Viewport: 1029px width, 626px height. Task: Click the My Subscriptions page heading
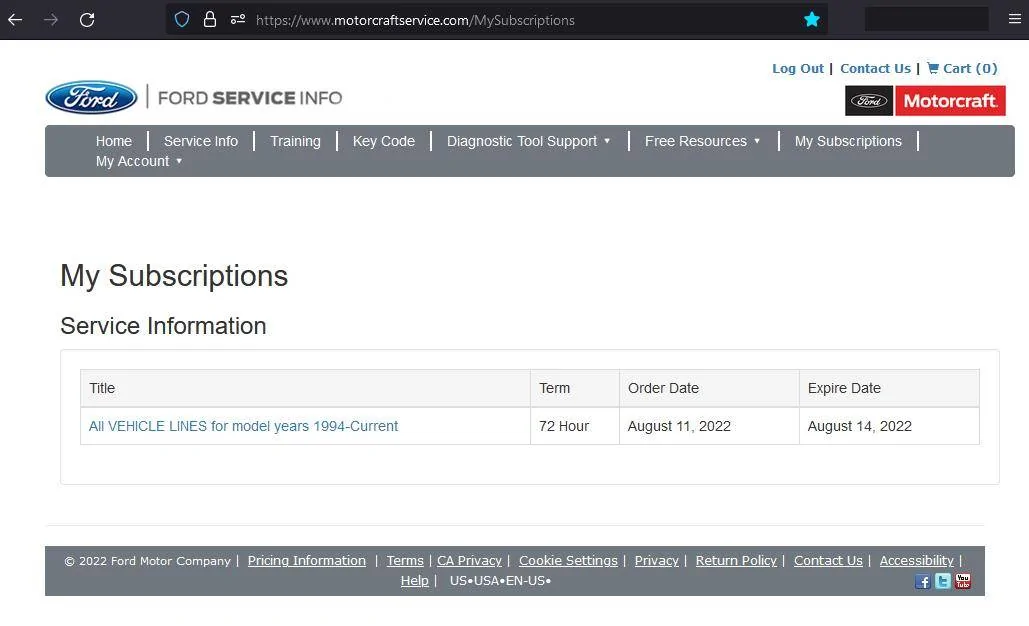(x=174, y=276)
